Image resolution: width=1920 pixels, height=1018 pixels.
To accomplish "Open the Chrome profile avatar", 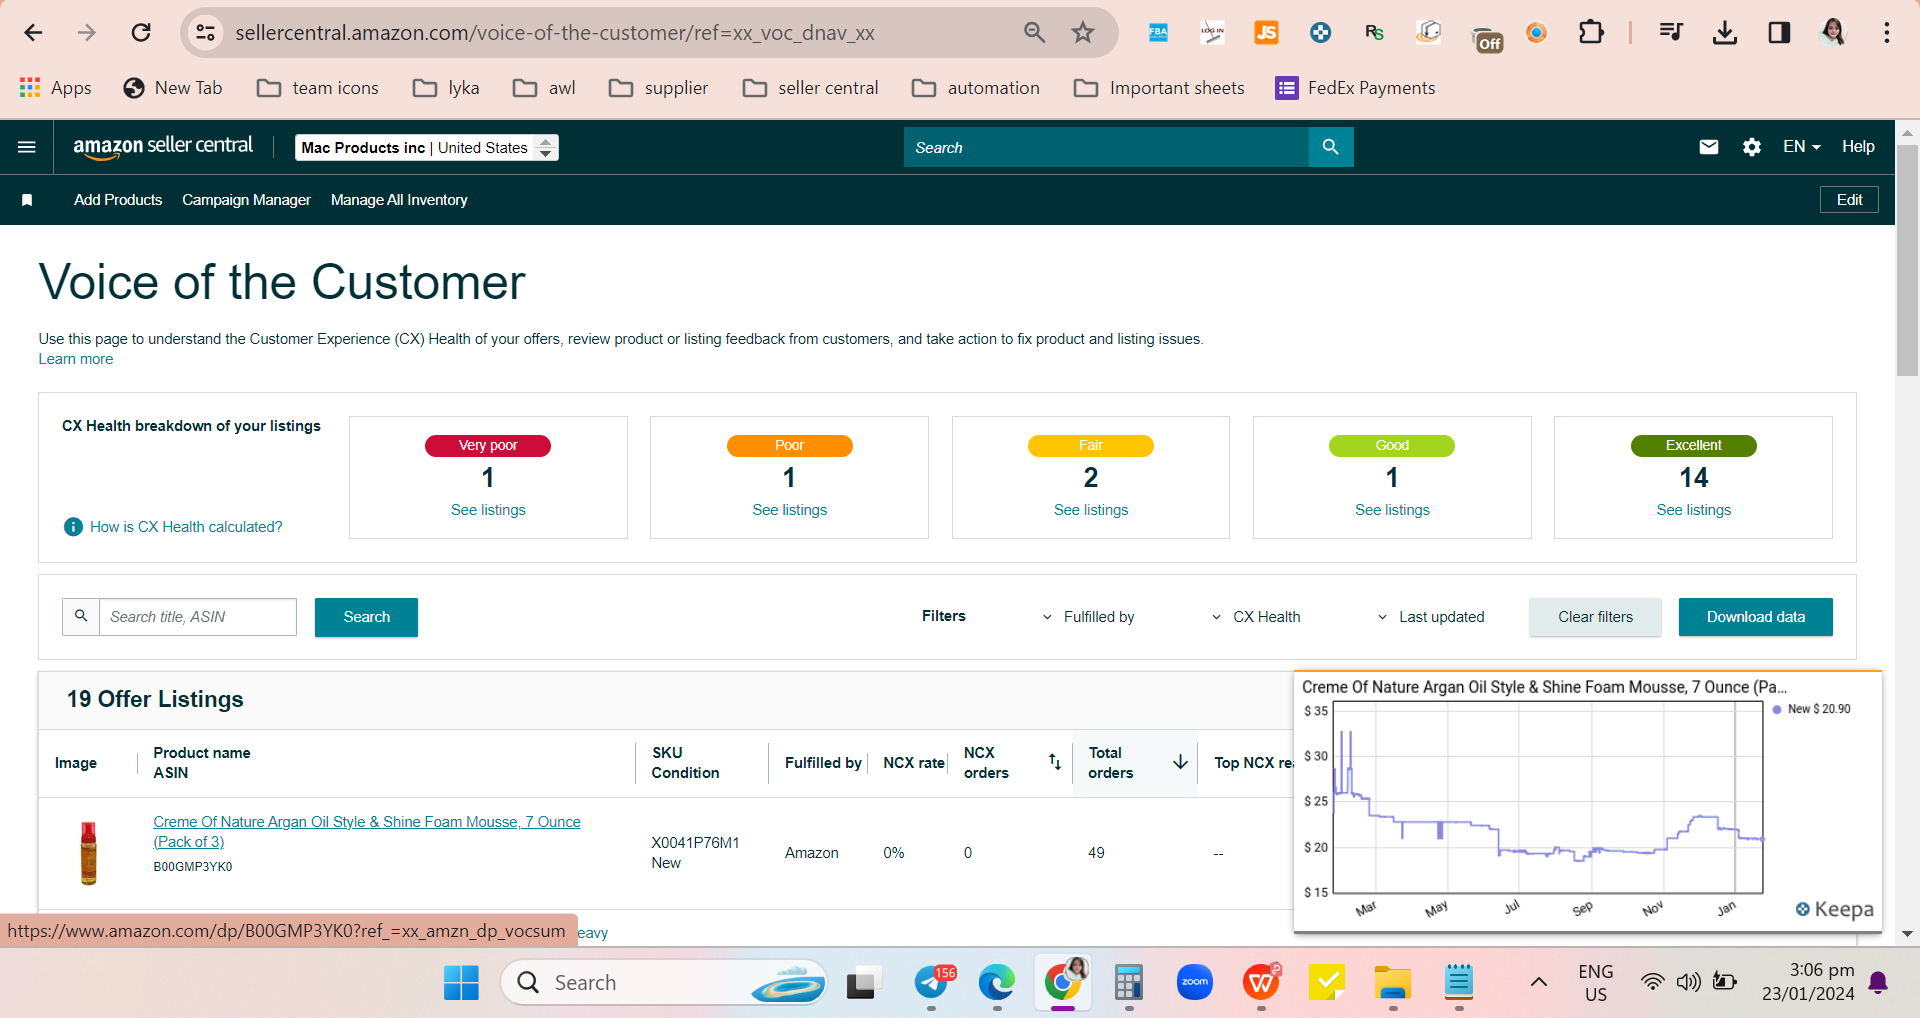I will (1833, 33).
